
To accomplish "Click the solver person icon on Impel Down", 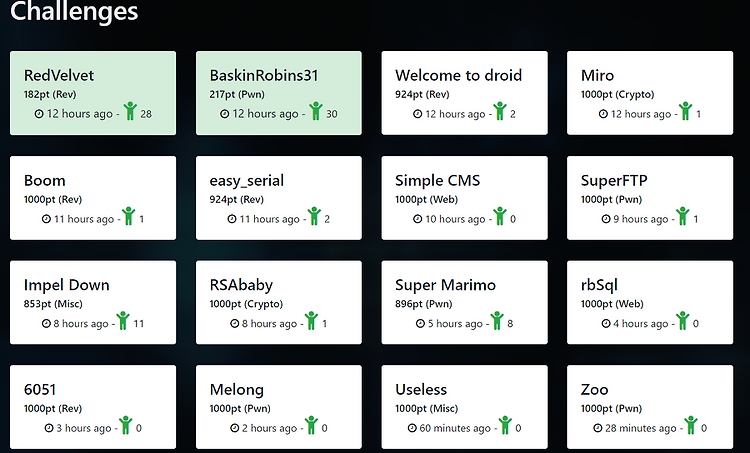I will (123, 320).
